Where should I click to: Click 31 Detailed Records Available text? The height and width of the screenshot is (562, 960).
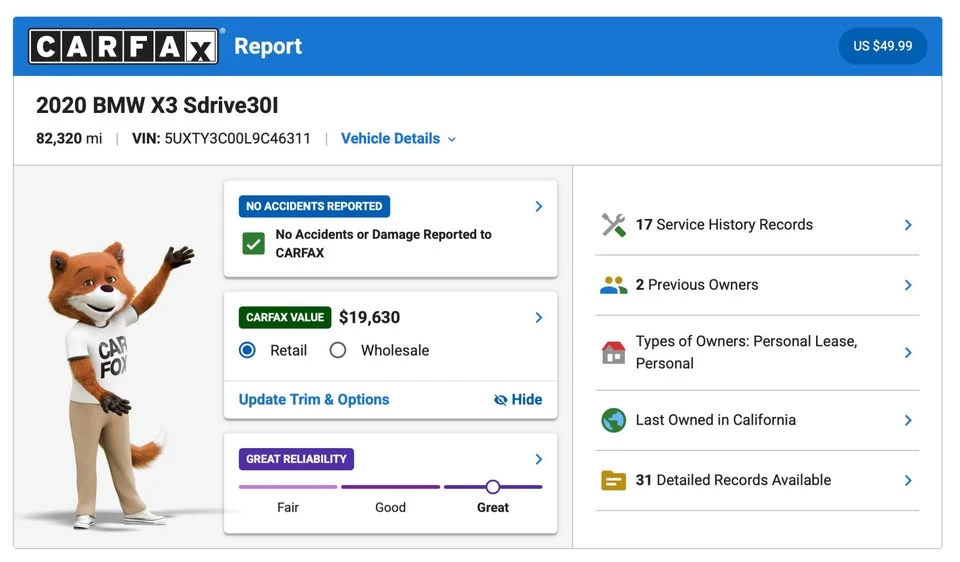coord(733,480)
